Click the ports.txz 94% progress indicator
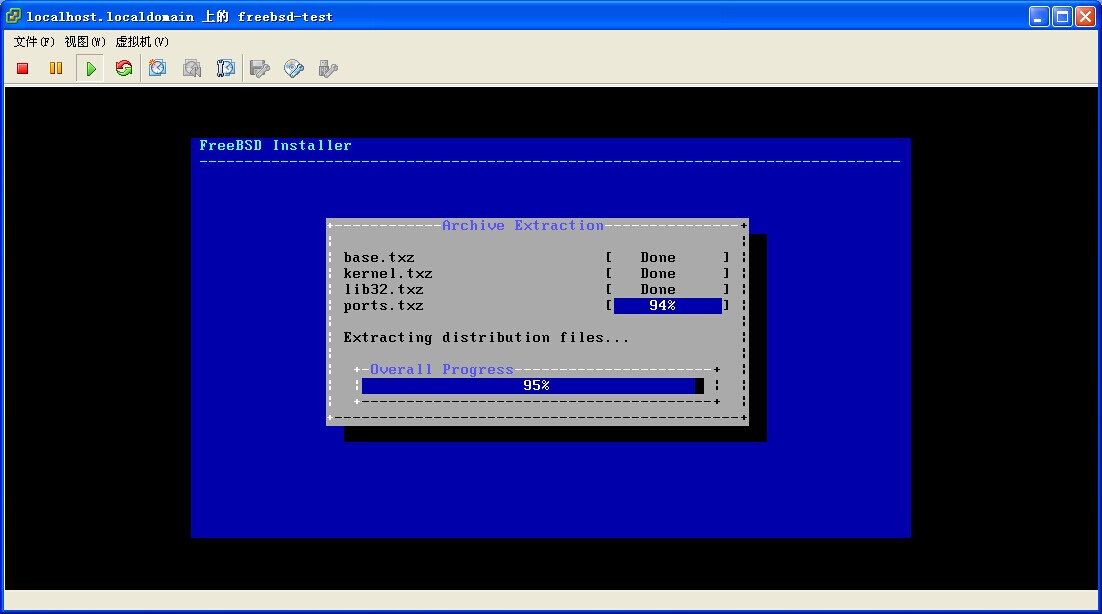The width and height of the screenshot is (1102, 614). (667, 306)
